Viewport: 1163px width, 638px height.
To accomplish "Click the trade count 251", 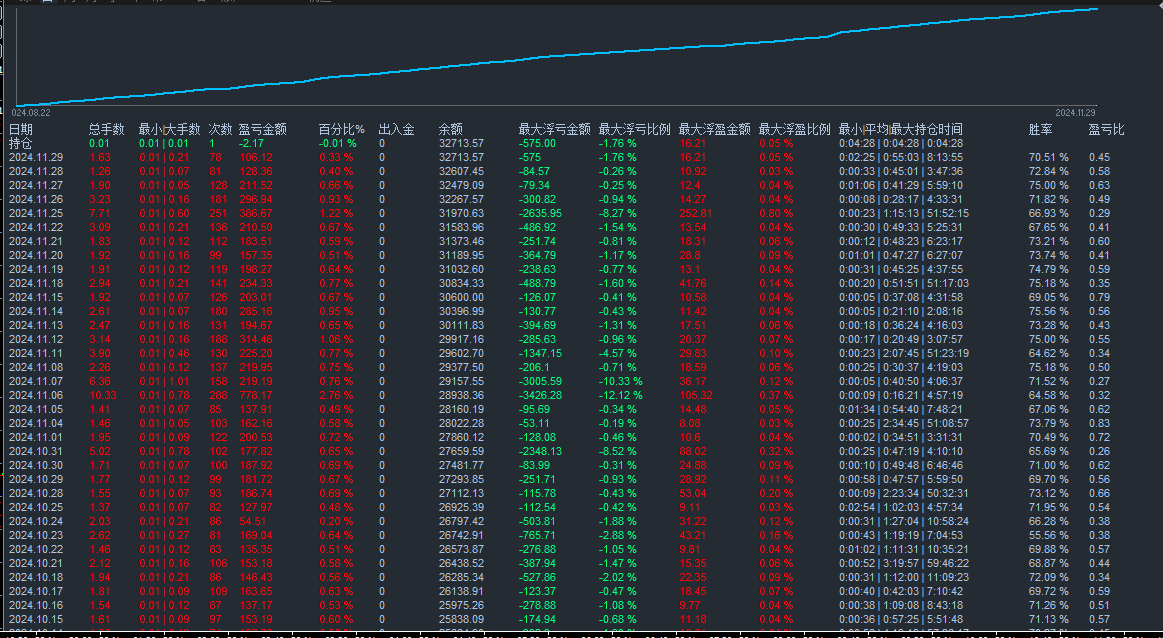I will 219,213.
